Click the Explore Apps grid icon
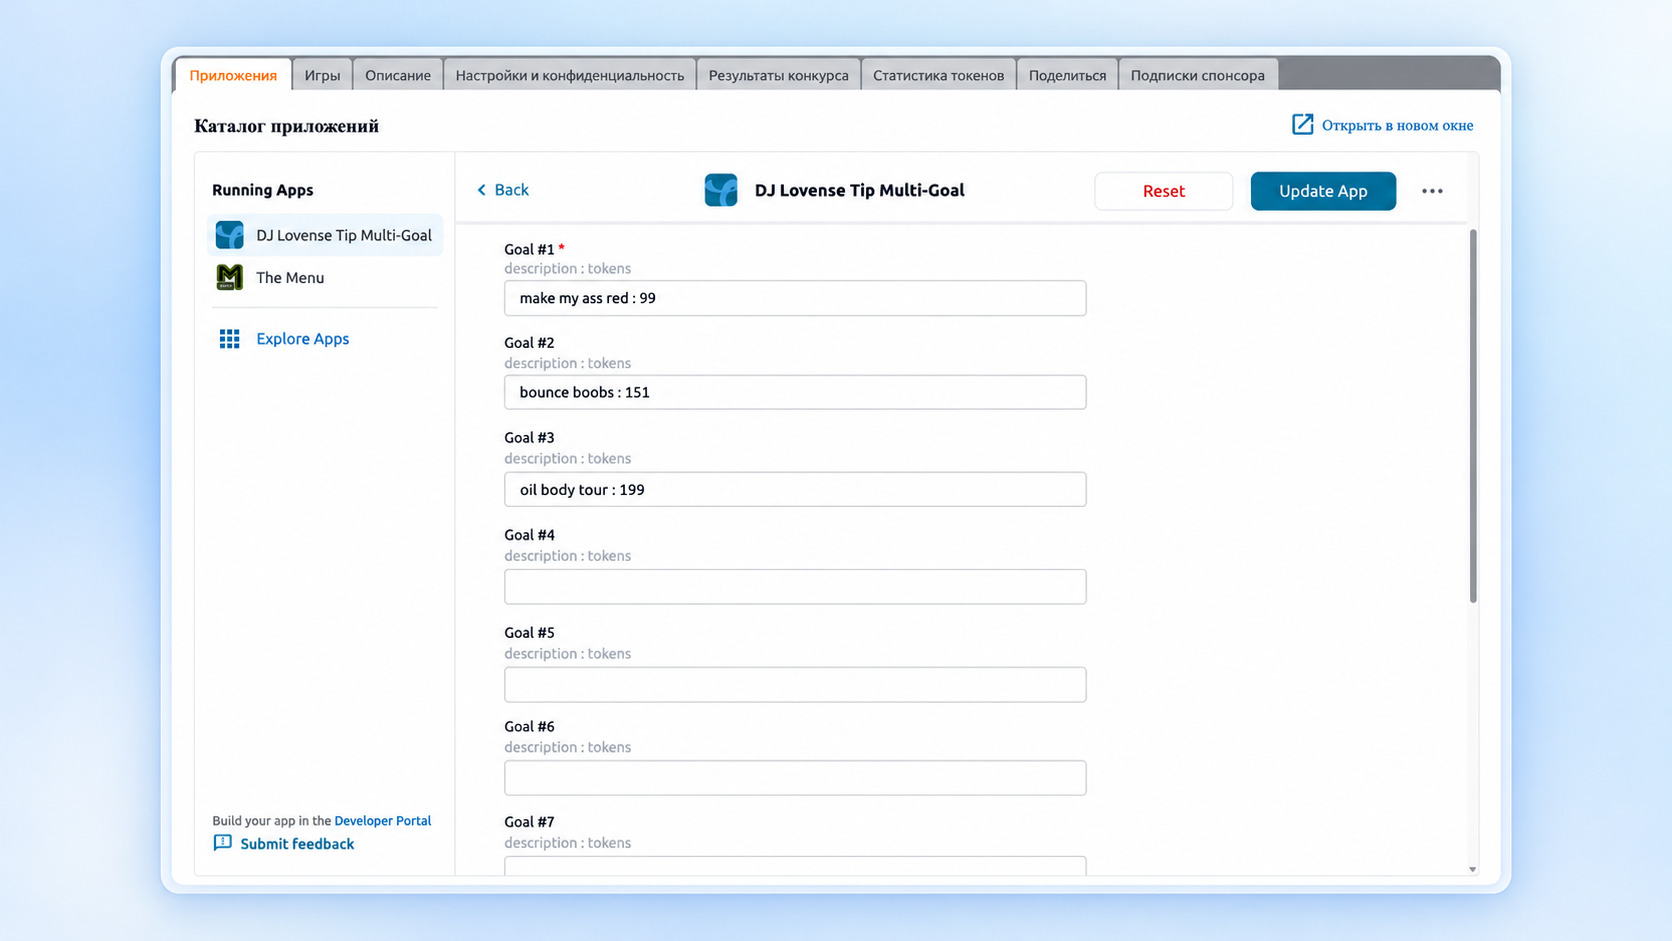This screenshot has width=1672, height=941. coord(230,339)
